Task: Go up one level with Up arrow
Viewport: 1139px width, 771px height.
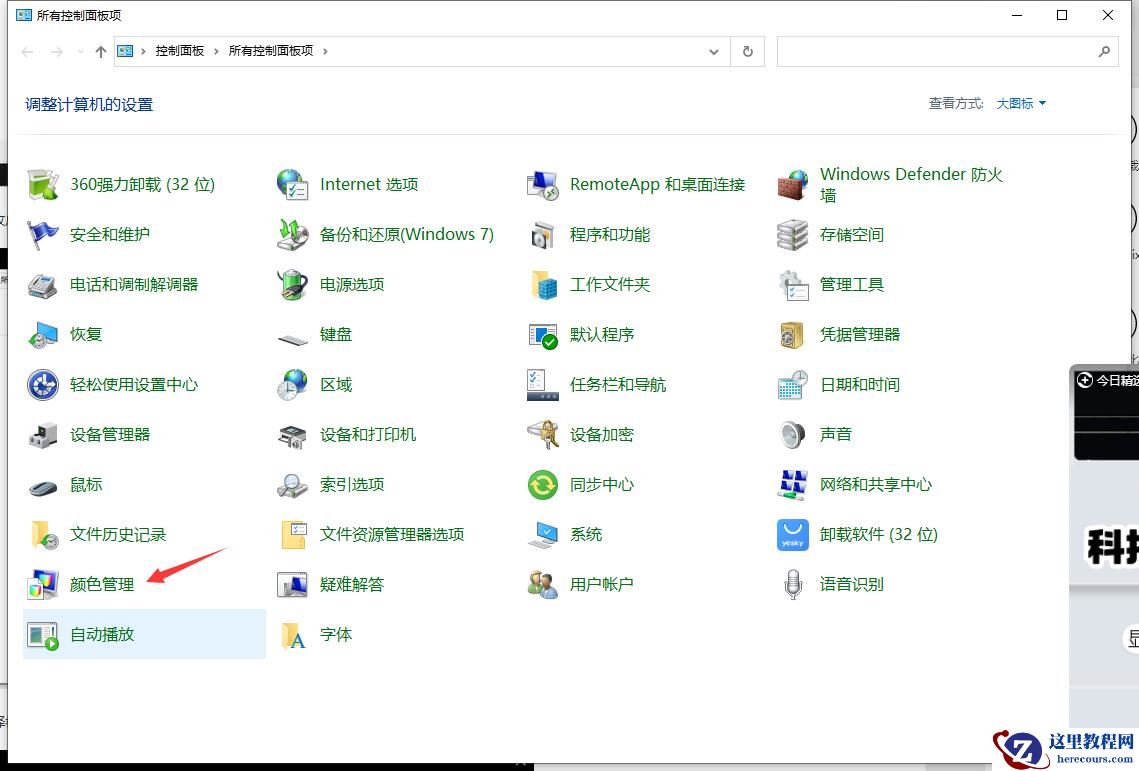Action: pos(101,52)
